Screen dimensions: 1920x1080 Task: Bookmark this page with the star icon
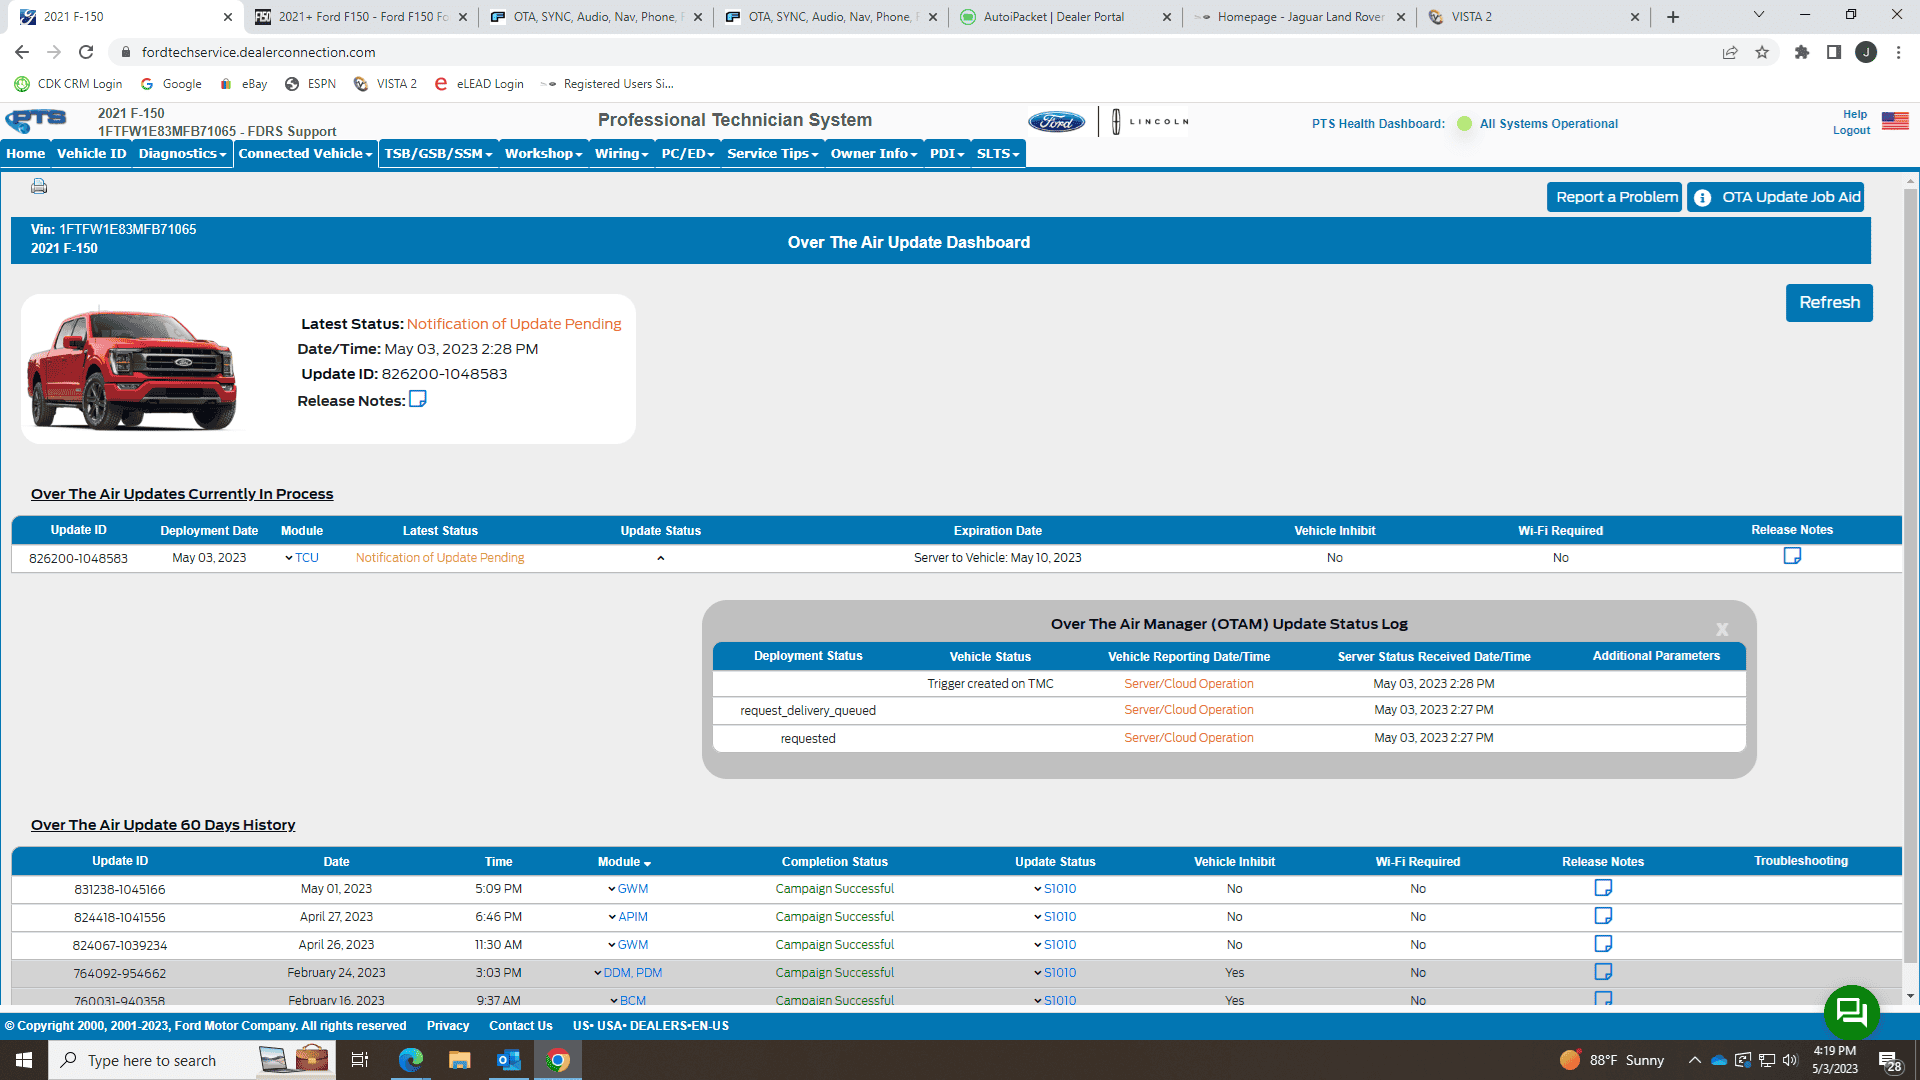click(1762, 52)
